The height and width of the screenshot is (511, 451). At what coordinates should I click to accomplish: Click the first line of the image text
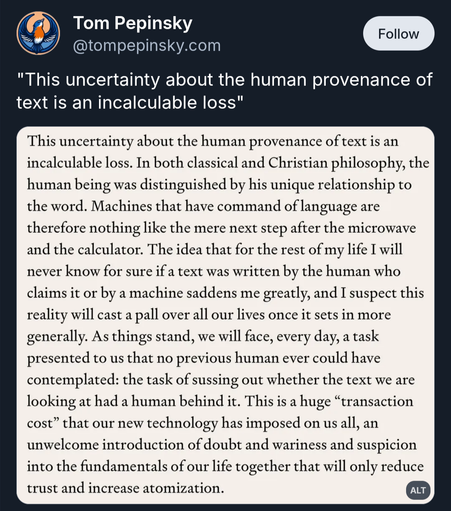click(213, 141)
